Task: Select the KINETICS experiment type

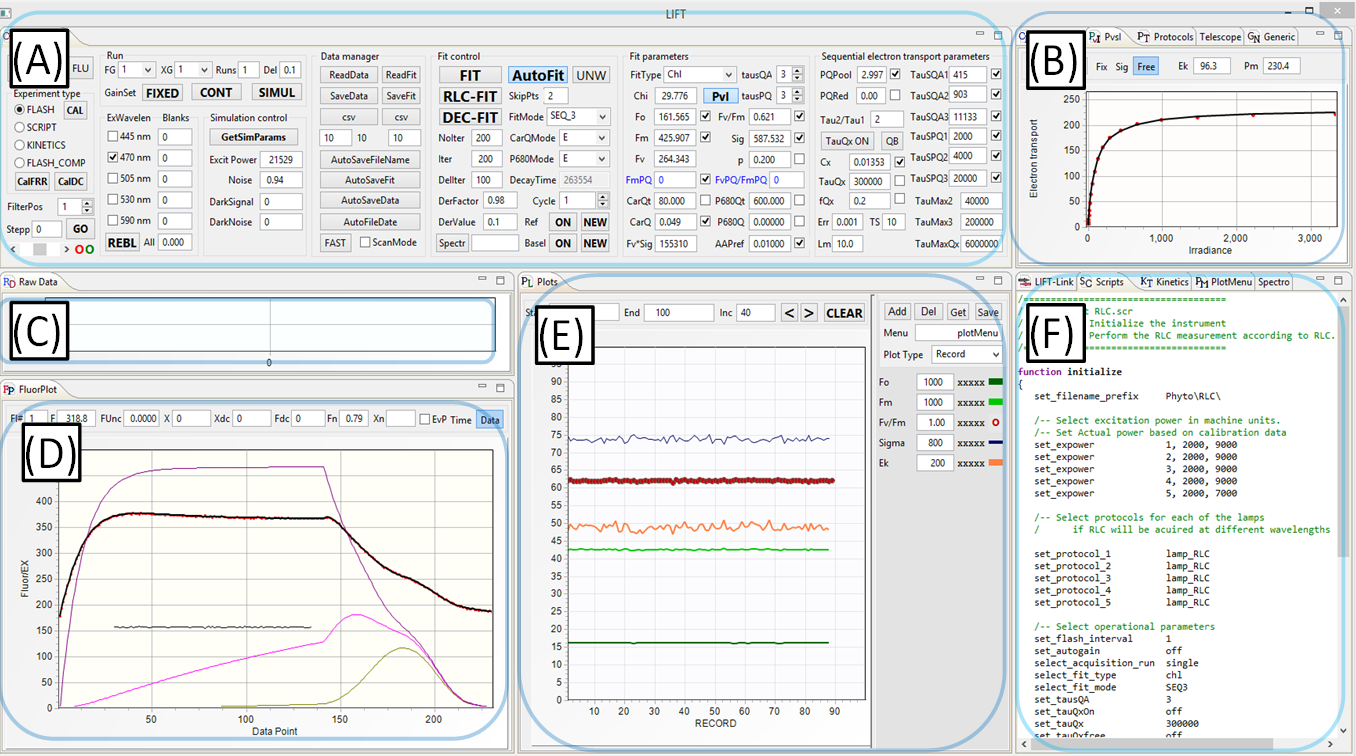Action: click(21, 145)
